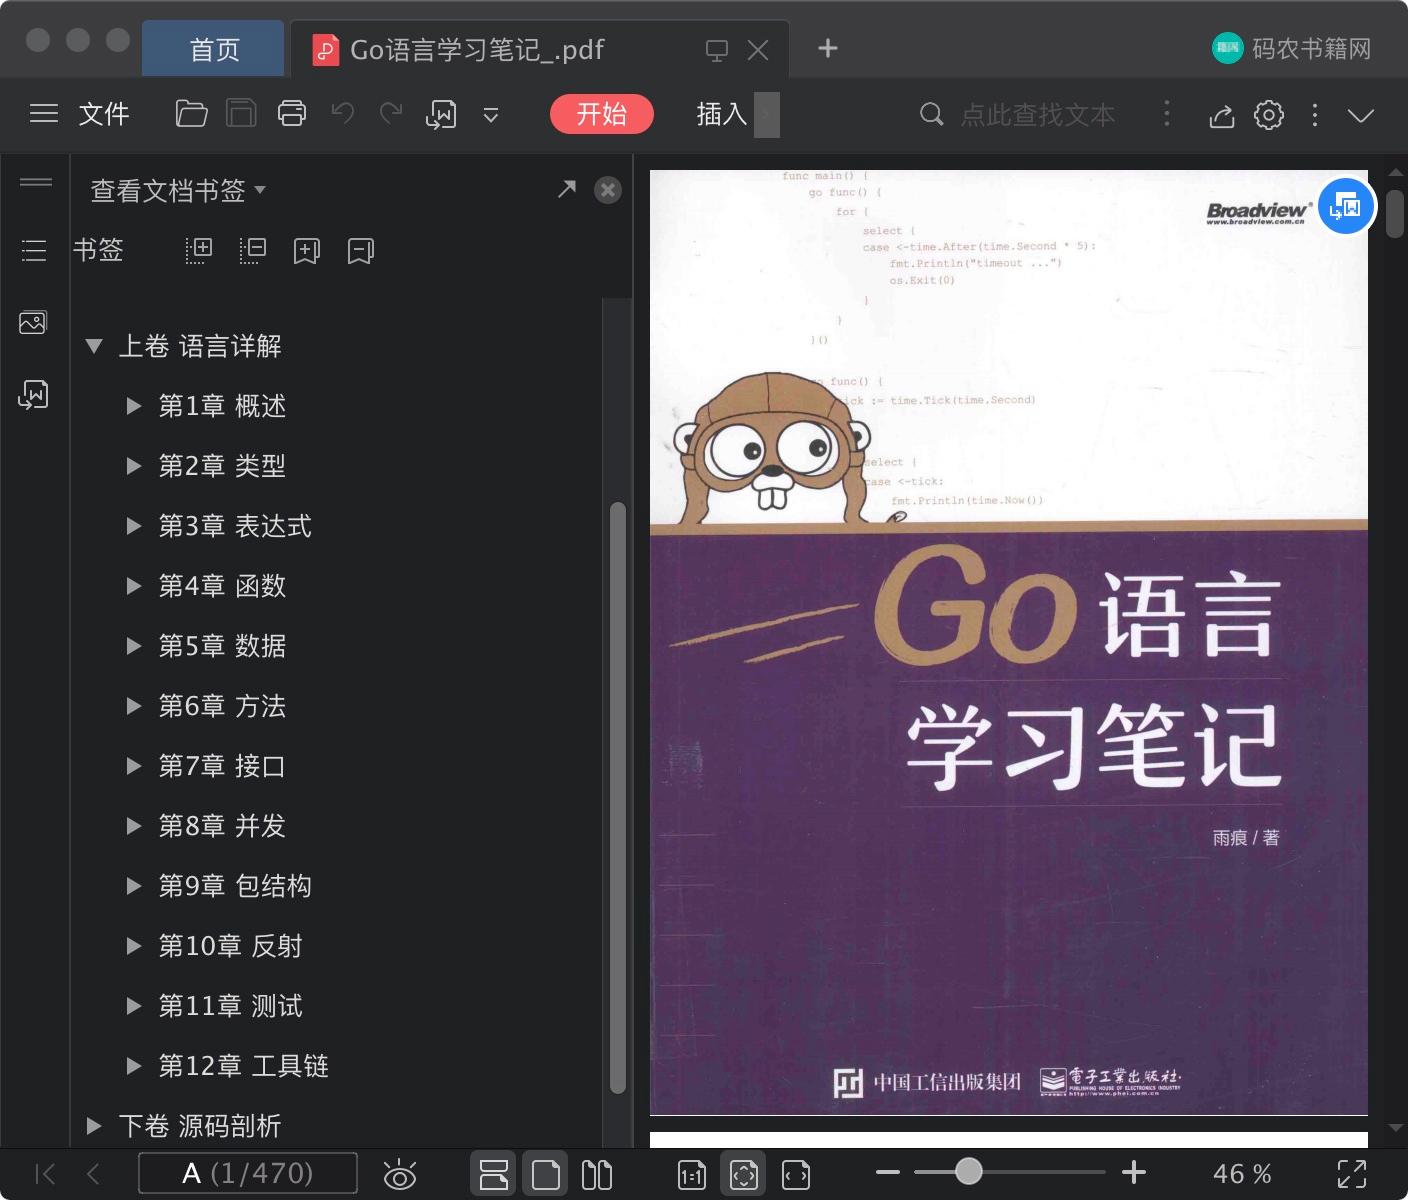The width and height of the screenshot is (1408, 1200).
Task: Collapse the 上卷 语言详解 tree node
Action: (94, 346)
